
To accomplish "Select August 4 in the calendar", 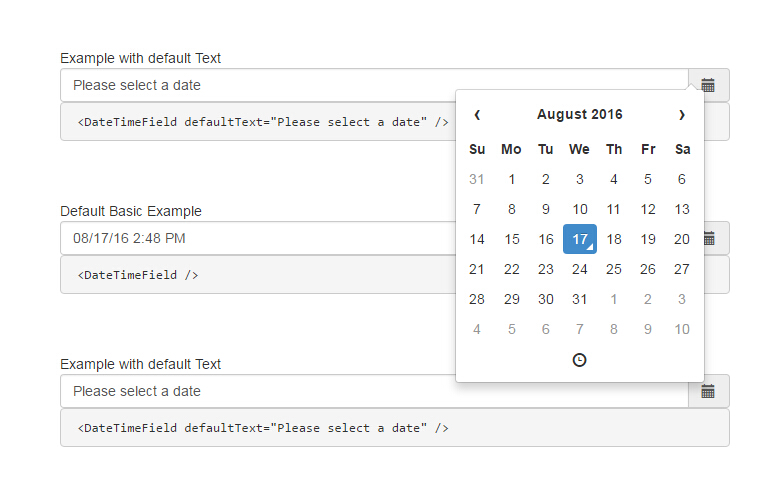I will tap(614, 180).
